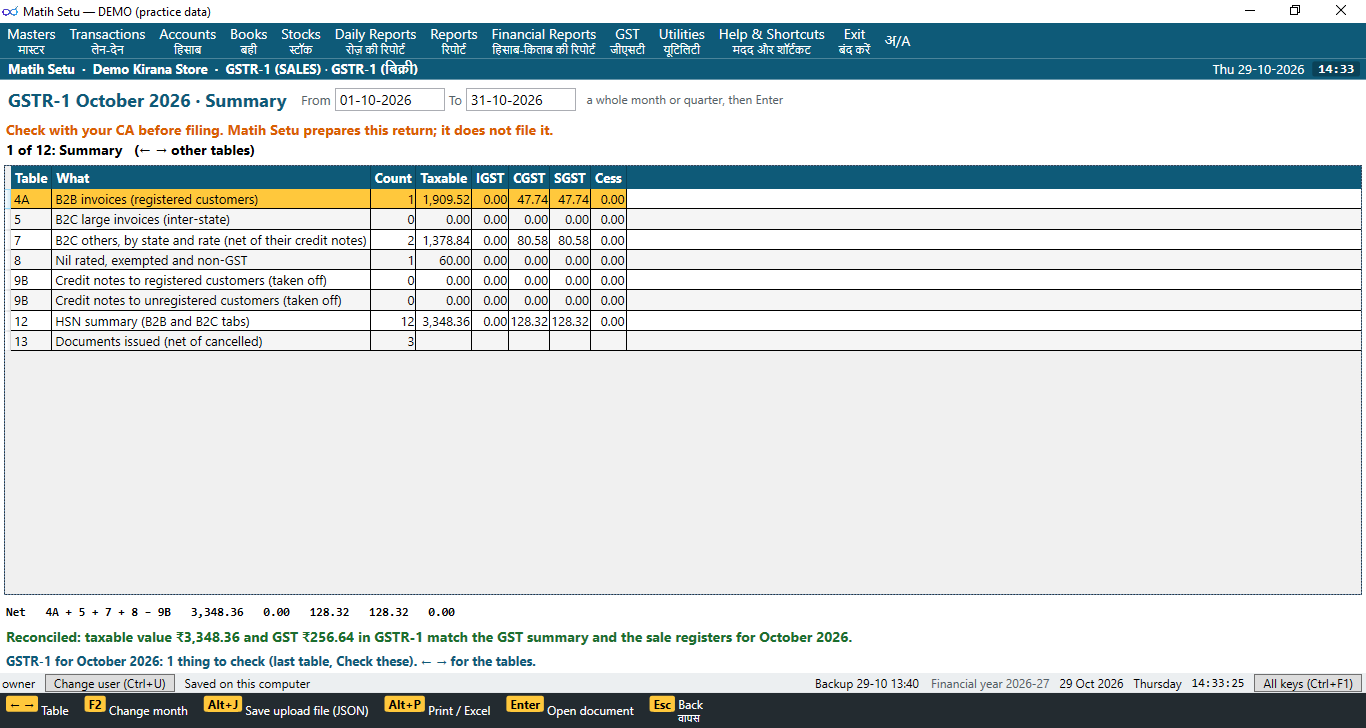Click the From date field

point(389,100)
